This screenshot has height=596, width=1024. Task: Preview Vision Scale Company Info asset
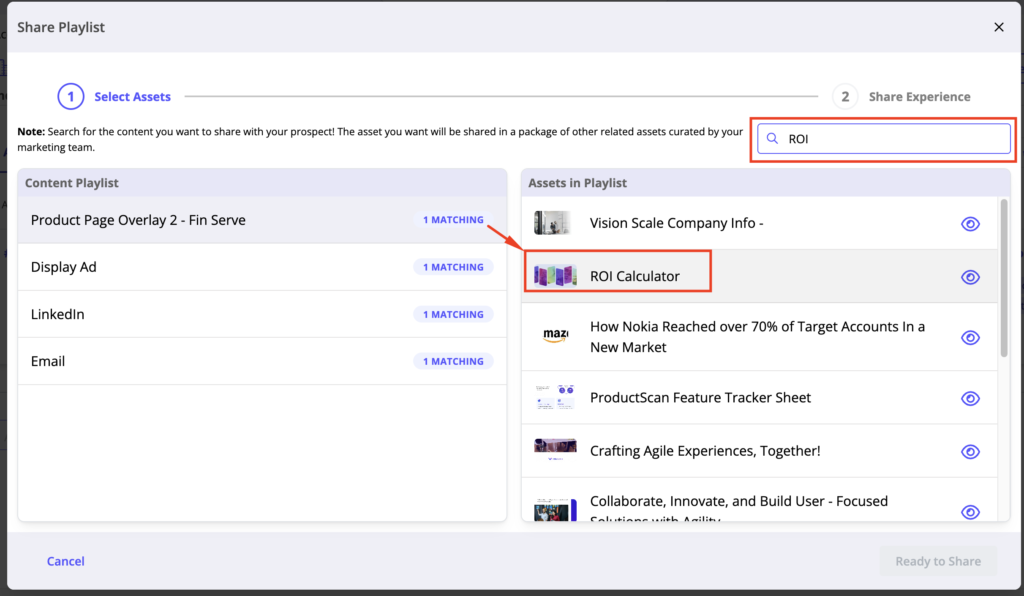coord(969,224)
